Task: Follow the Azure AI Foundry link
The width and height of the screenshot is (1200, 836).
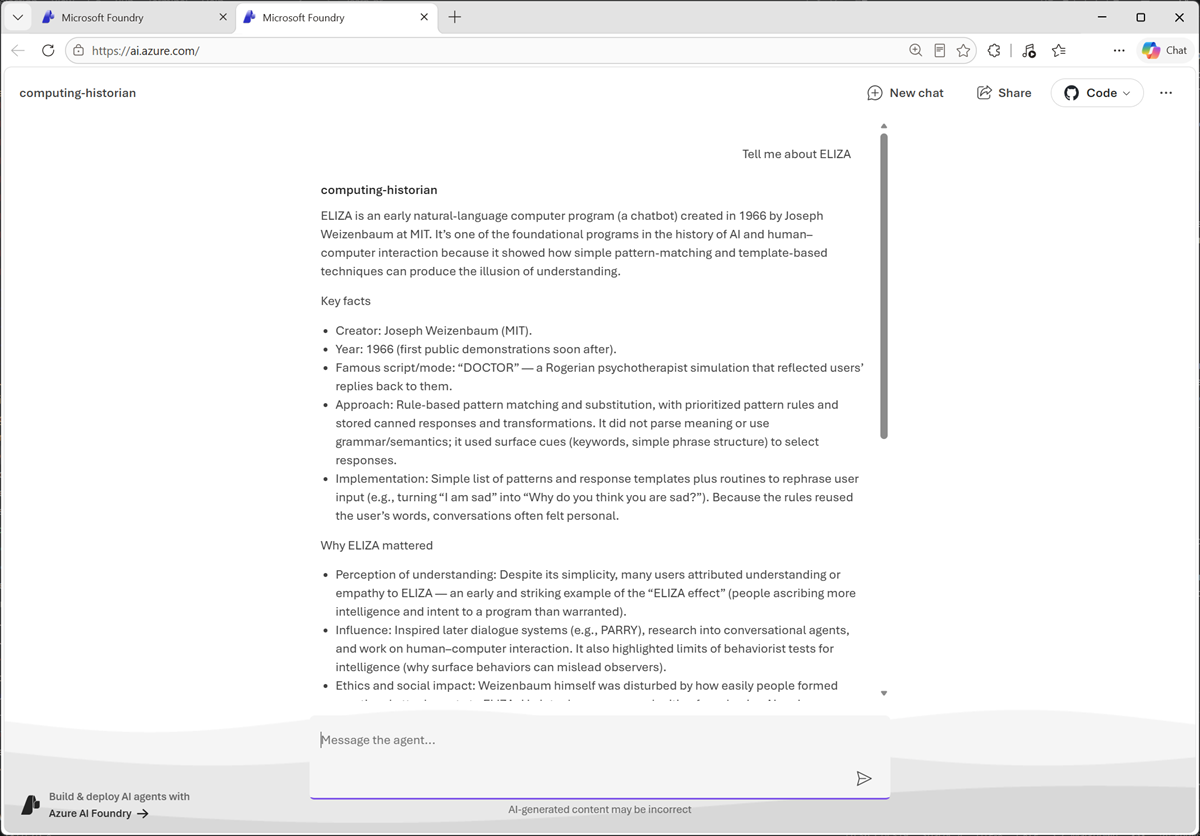Action: pos(99,813)
